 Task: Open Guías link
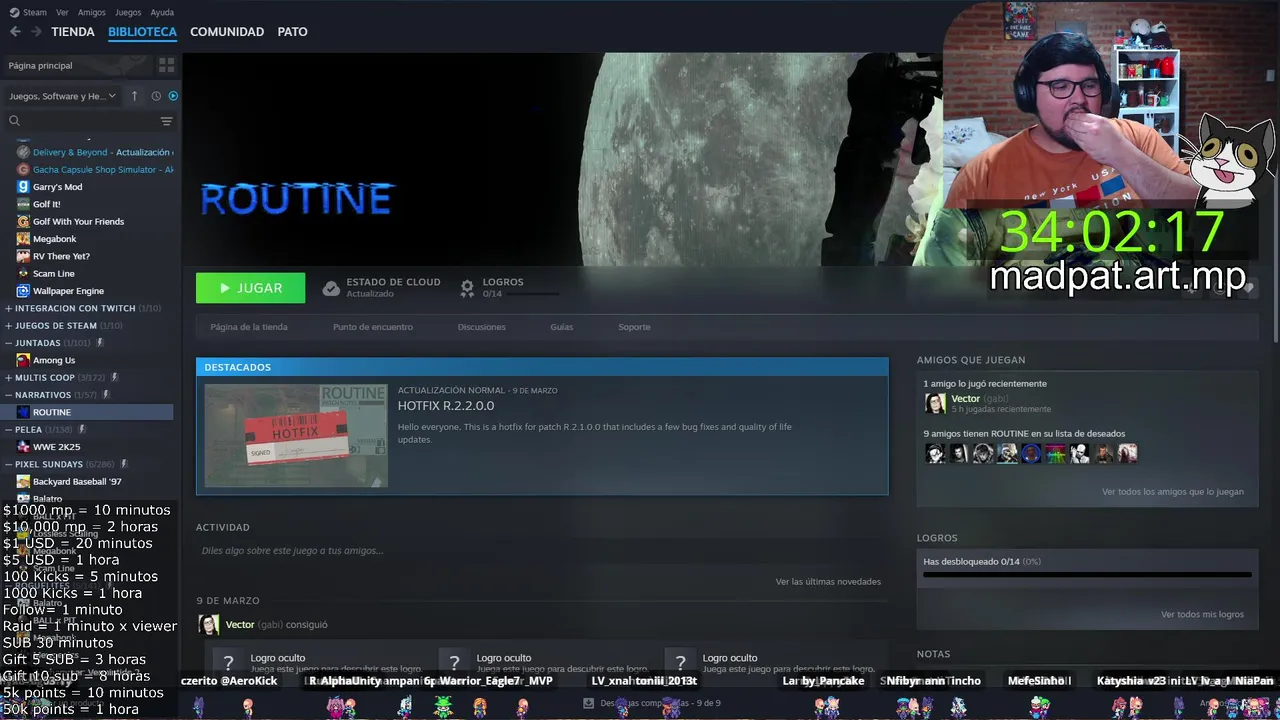pos(561,327)
